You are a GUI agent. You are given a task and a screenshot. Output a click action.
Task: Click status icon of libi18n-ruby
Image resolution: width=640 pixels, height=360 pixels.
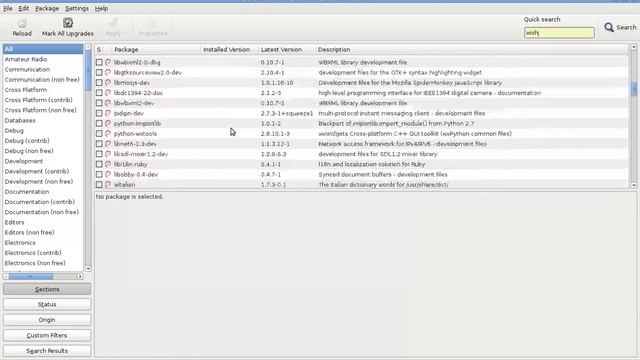click(108, 164)
